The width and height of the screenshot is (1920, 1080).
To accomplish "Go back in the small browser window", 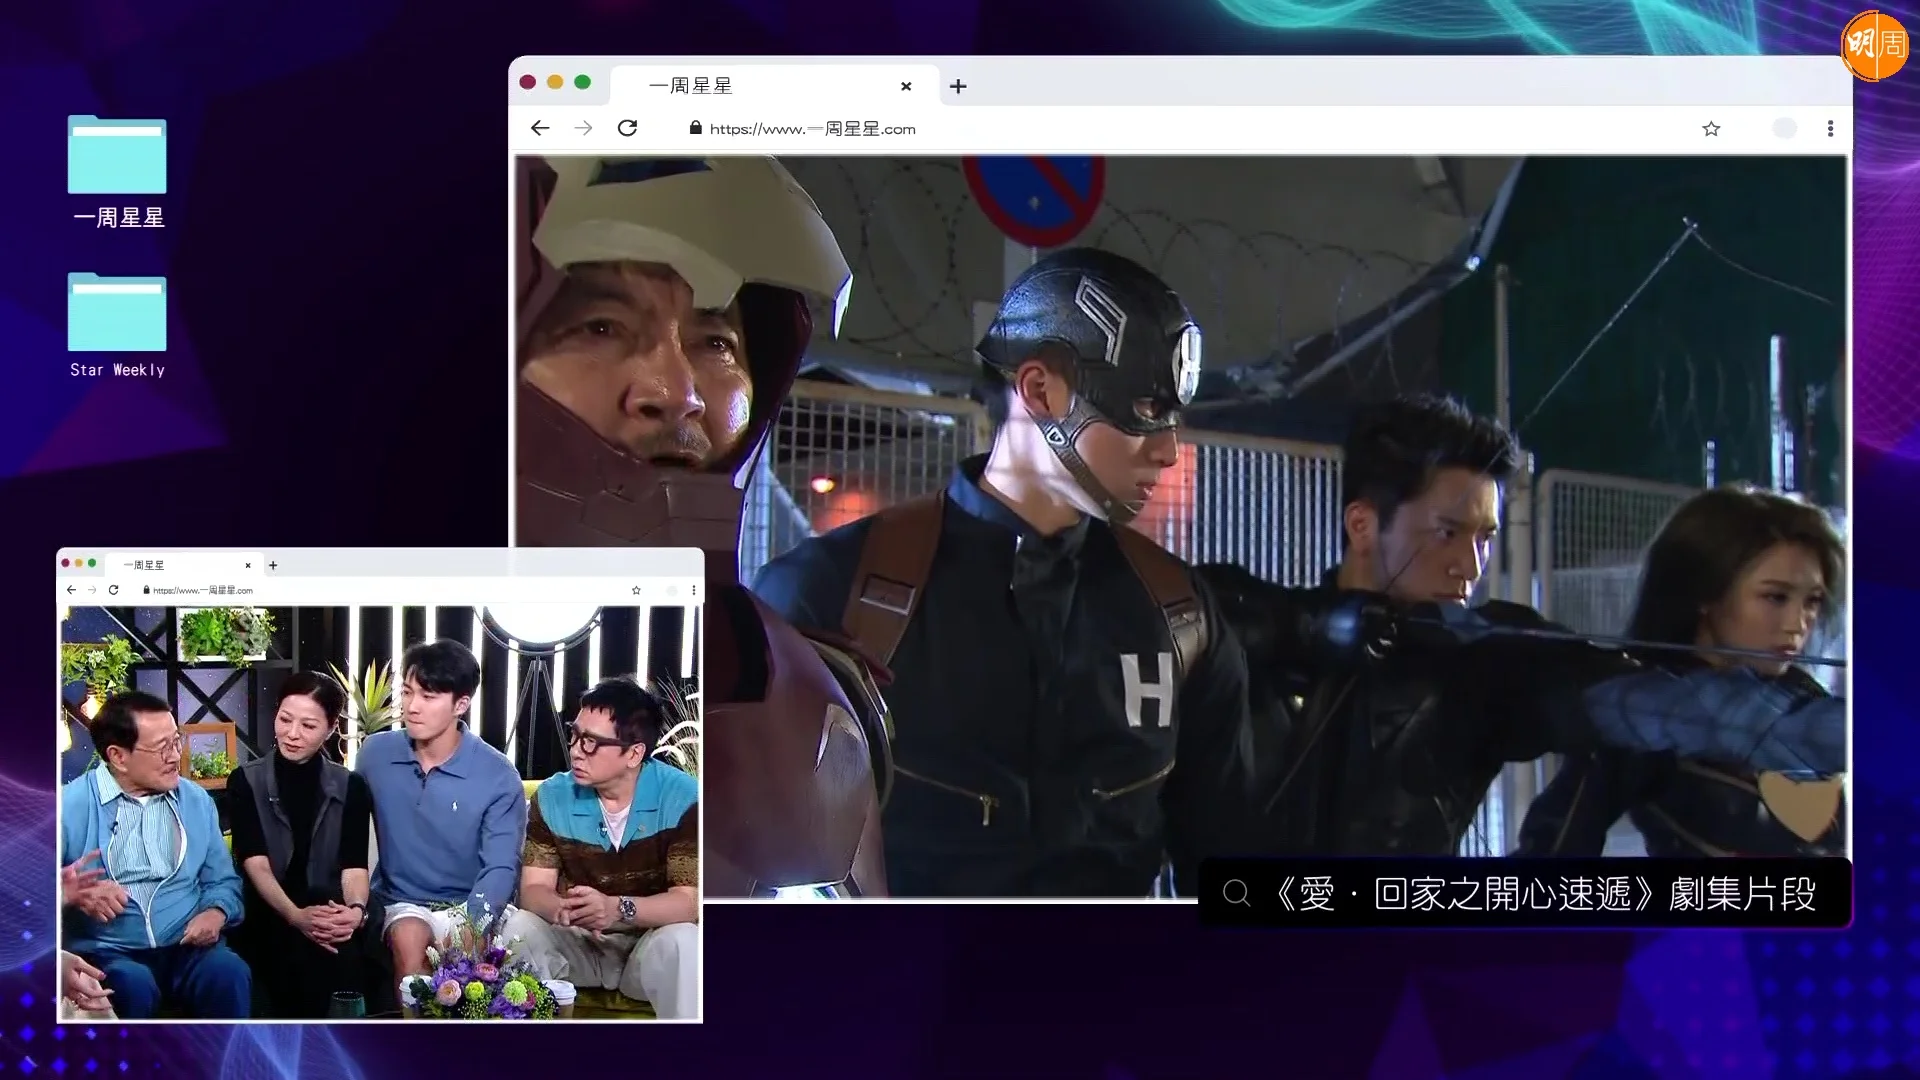I will 71,590.
